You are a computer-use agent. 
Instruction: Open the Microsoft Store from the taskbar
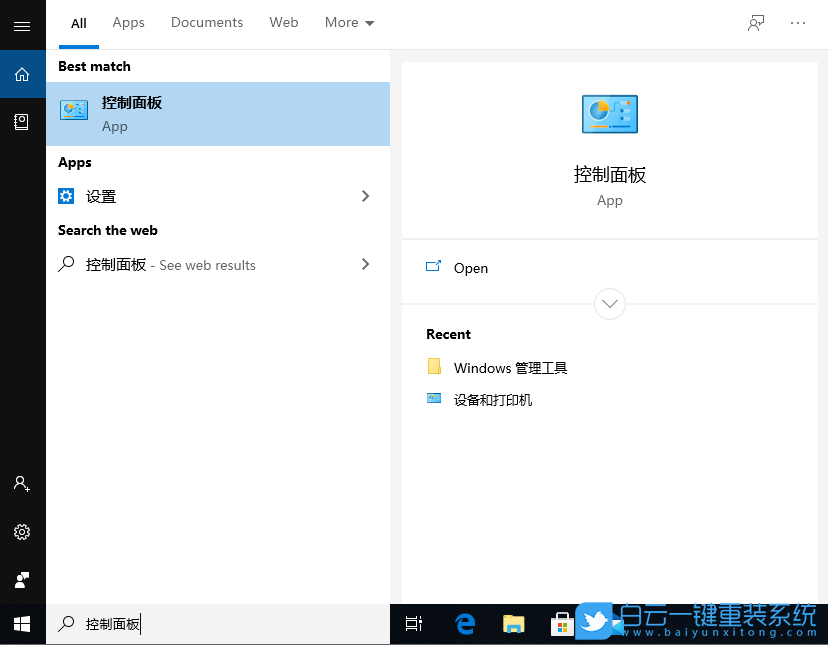pos(562,623)
